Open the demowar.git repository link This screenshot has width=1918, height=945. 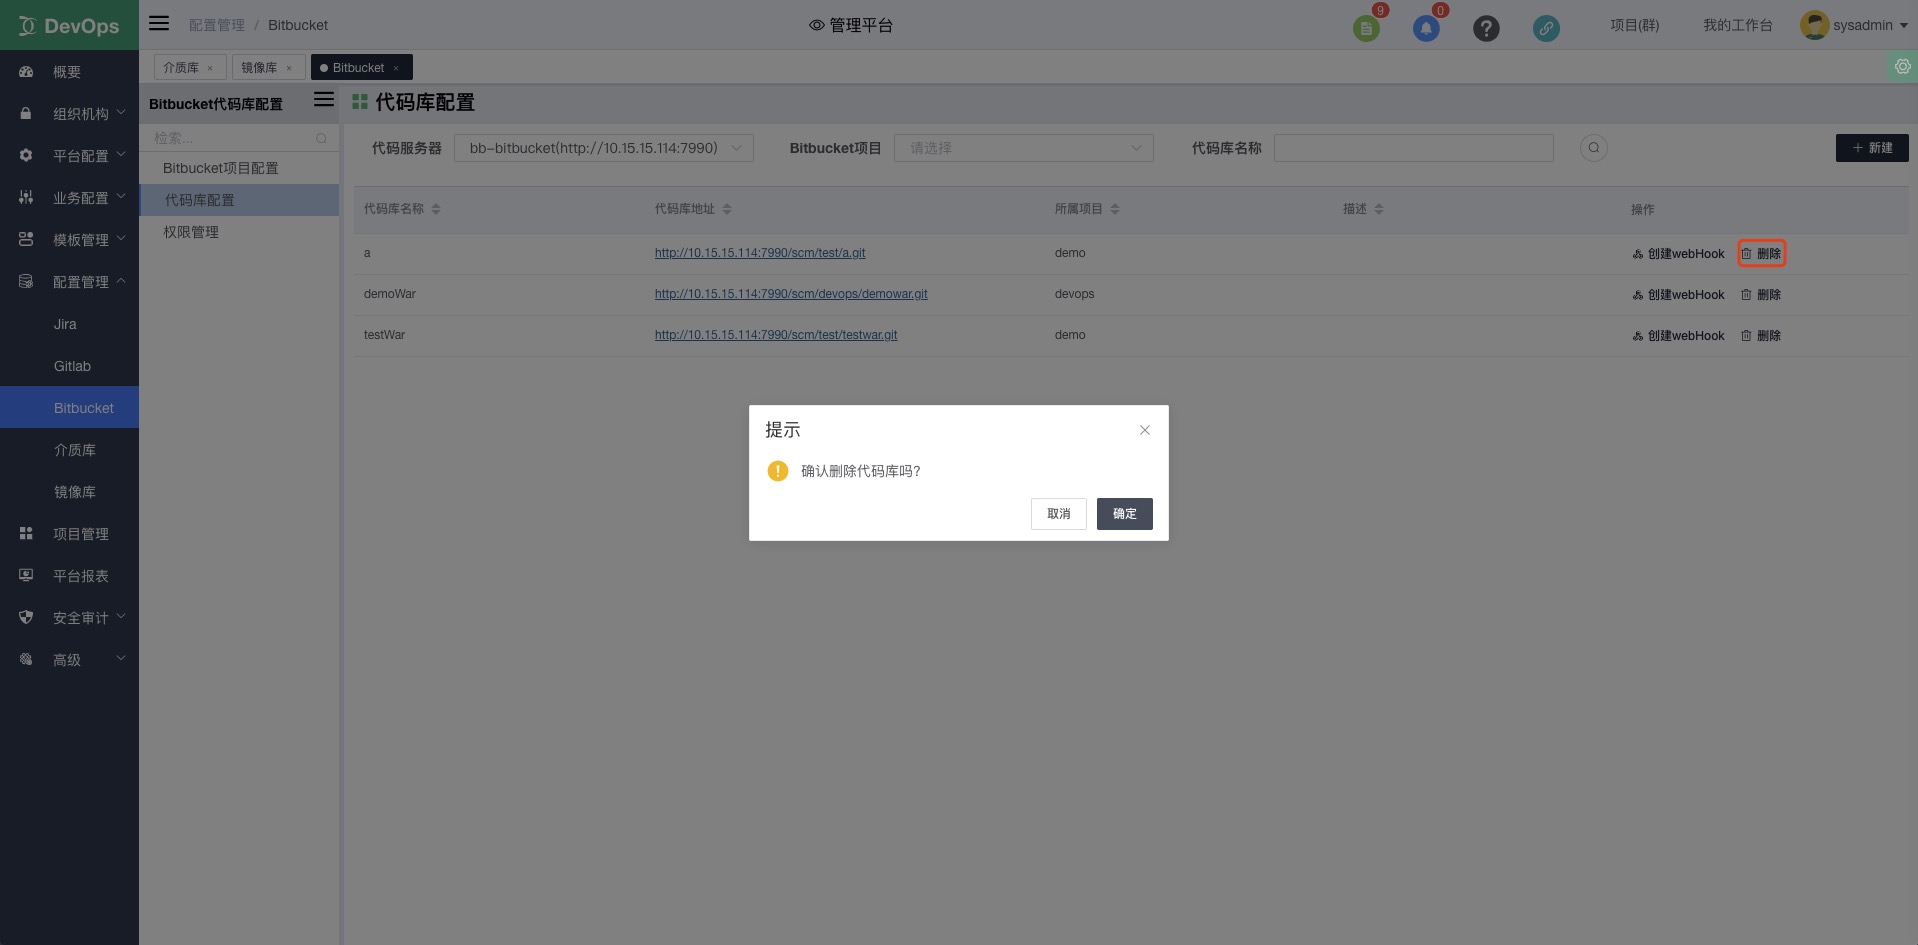791,294
